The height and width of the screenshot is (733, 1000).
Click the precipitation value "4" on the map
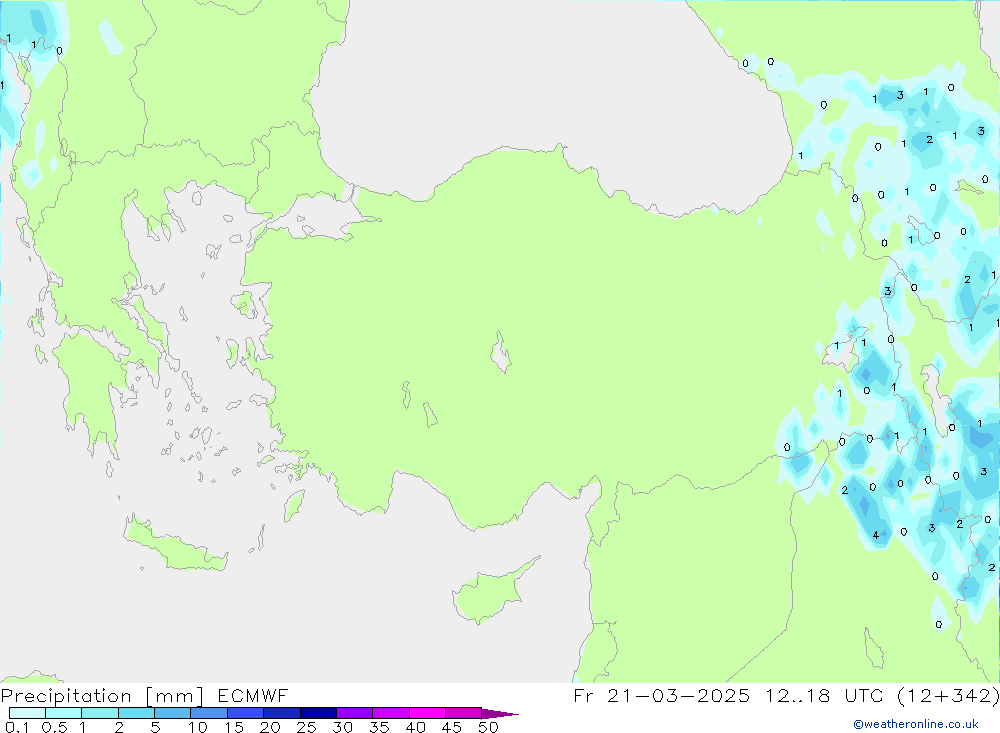coord(876,535)
